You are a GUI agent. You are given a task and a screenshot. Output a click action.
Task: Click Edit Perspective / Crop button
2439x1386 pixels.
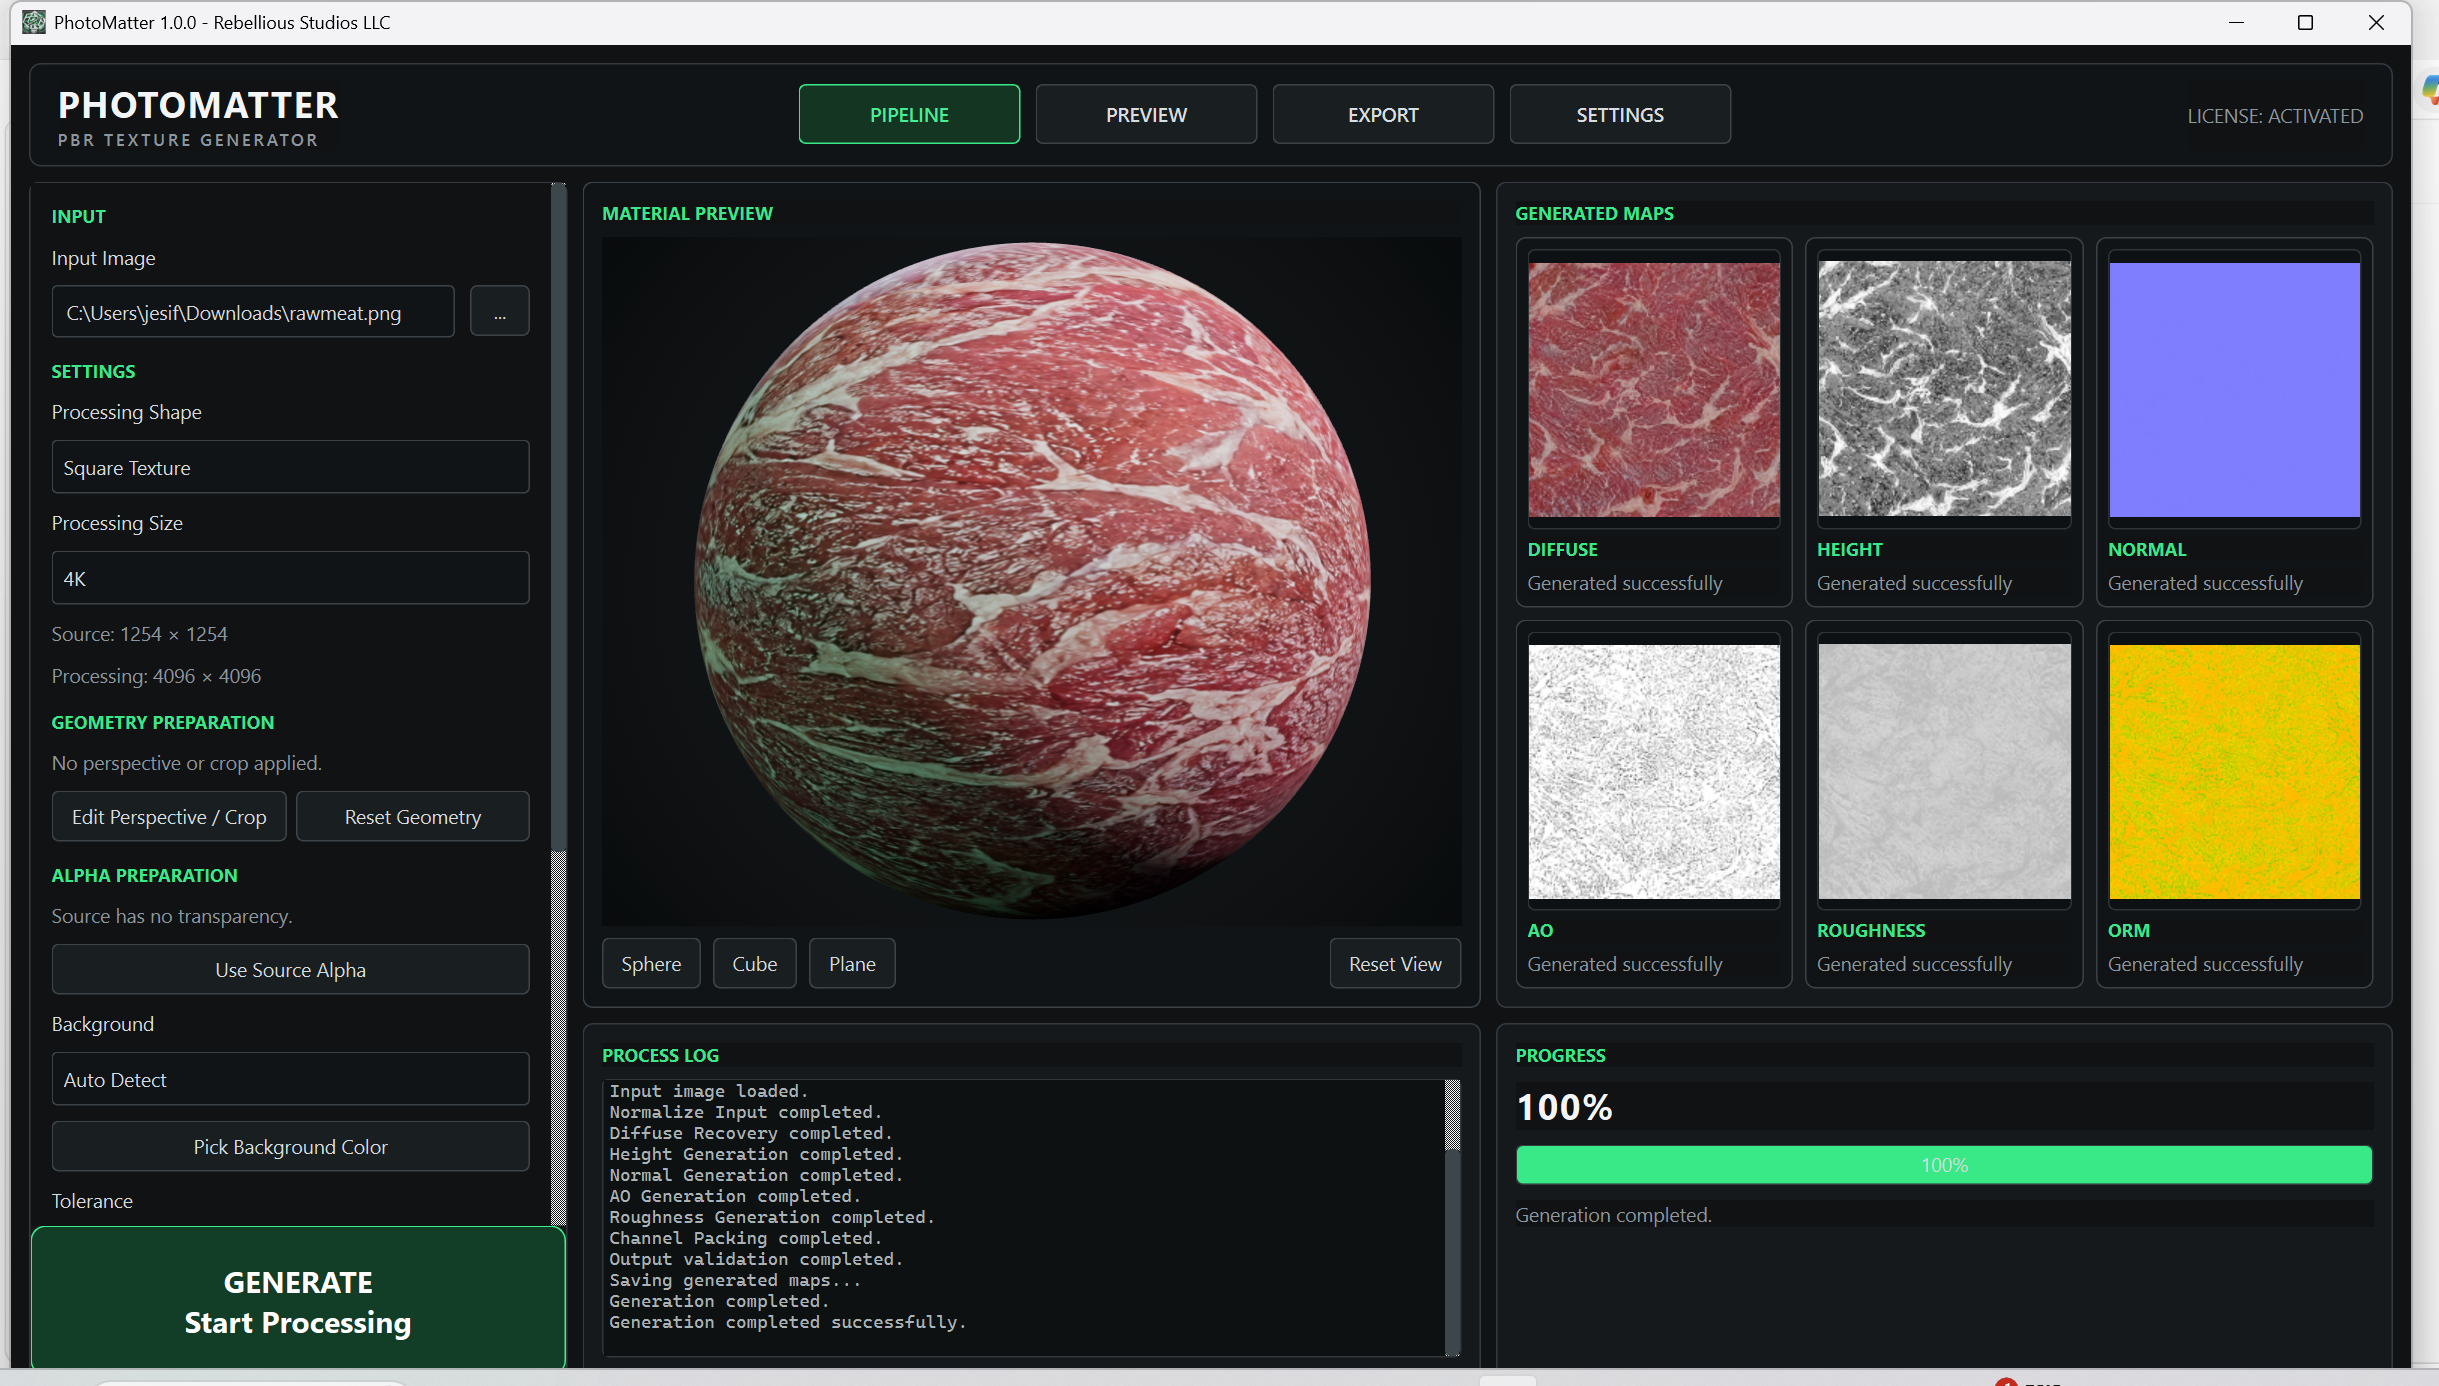(169, 816)
